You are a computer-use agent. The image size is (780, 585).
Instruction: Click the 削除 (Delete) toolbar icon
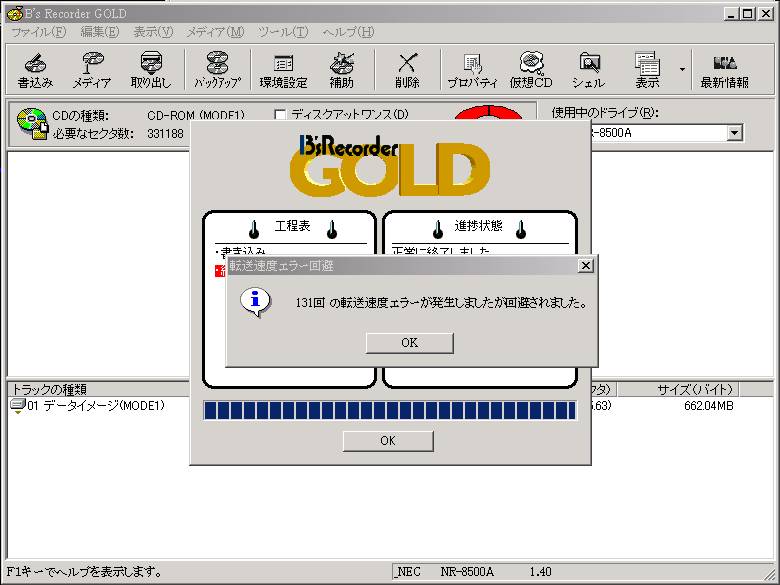407,70
